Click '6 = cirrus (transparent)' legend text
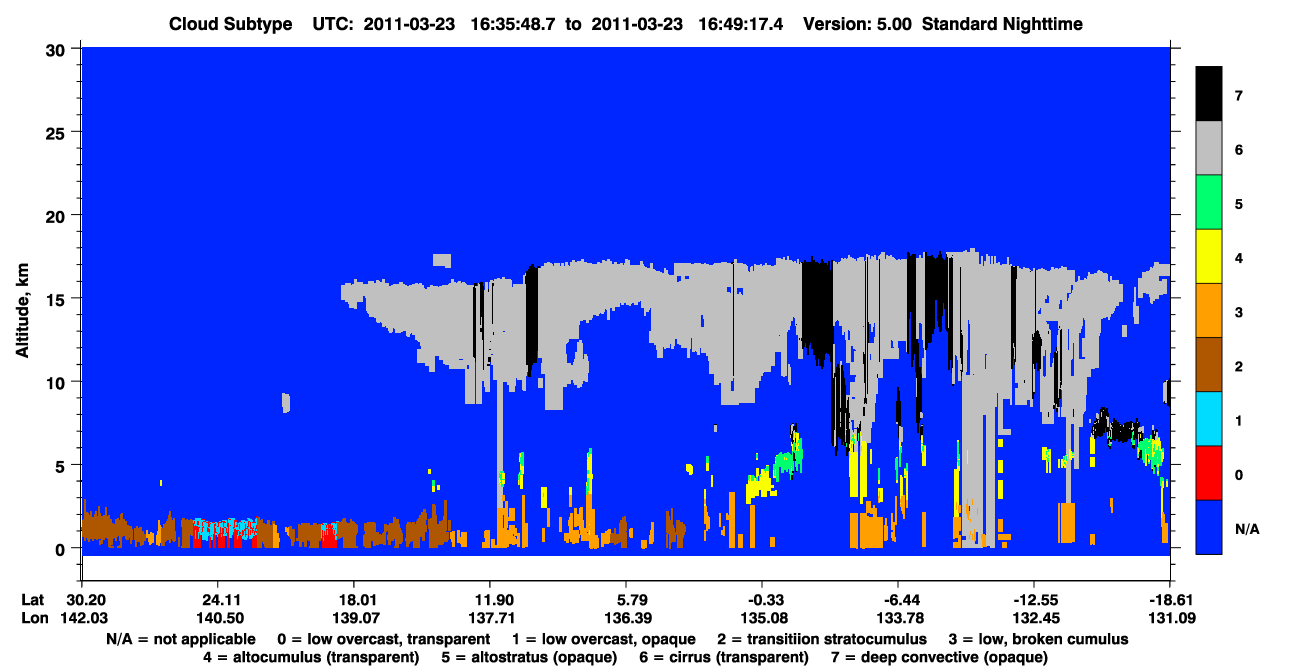 (x=724, y=657)
